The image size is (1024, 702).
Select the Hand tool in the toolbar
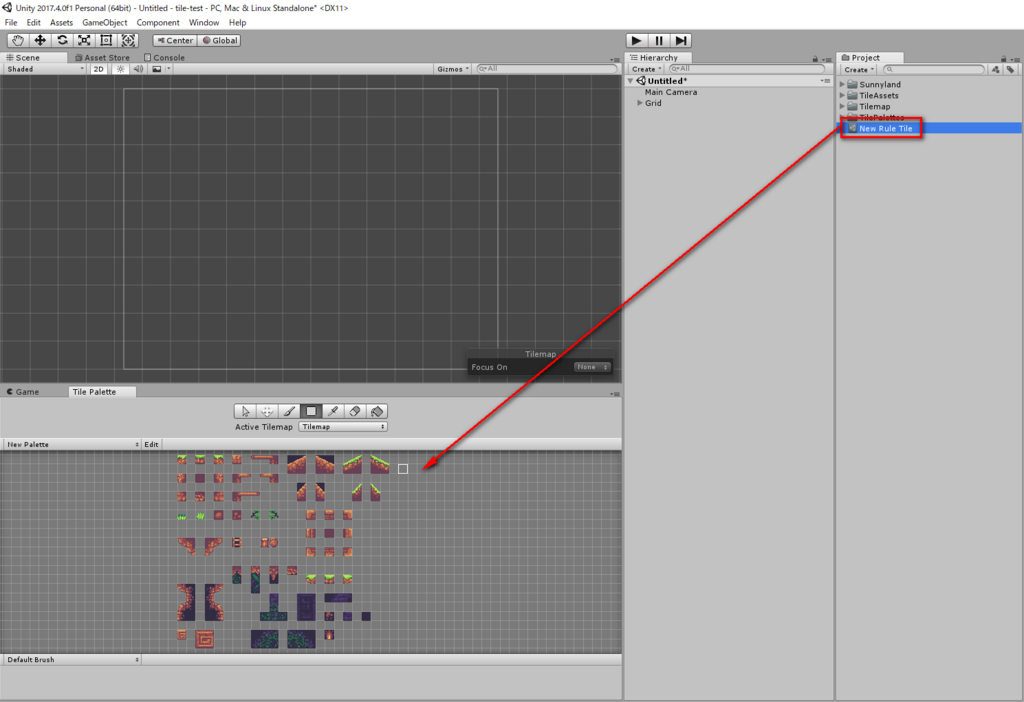[x=18, y=40]
